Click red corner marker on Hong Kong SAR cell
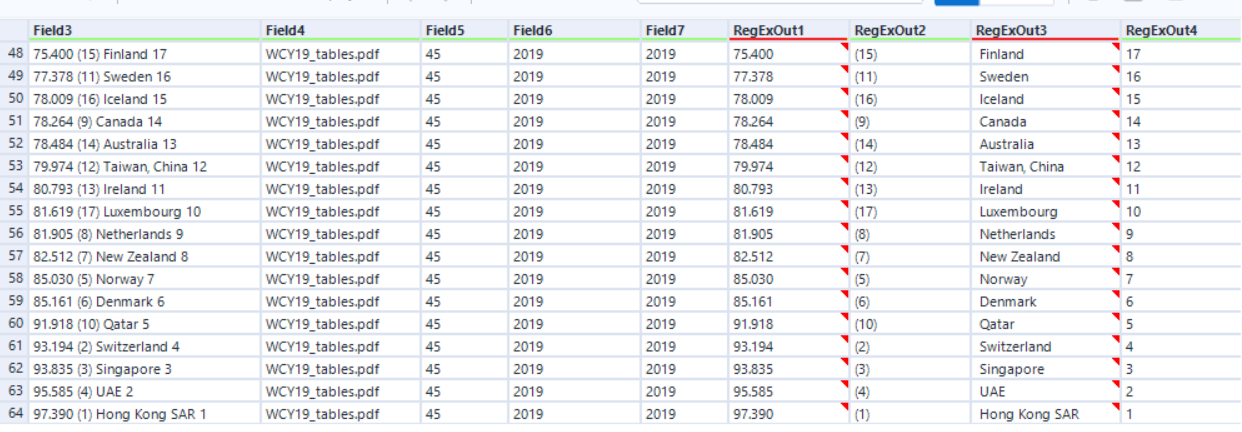1242x432 pixels. [1115, 407]
